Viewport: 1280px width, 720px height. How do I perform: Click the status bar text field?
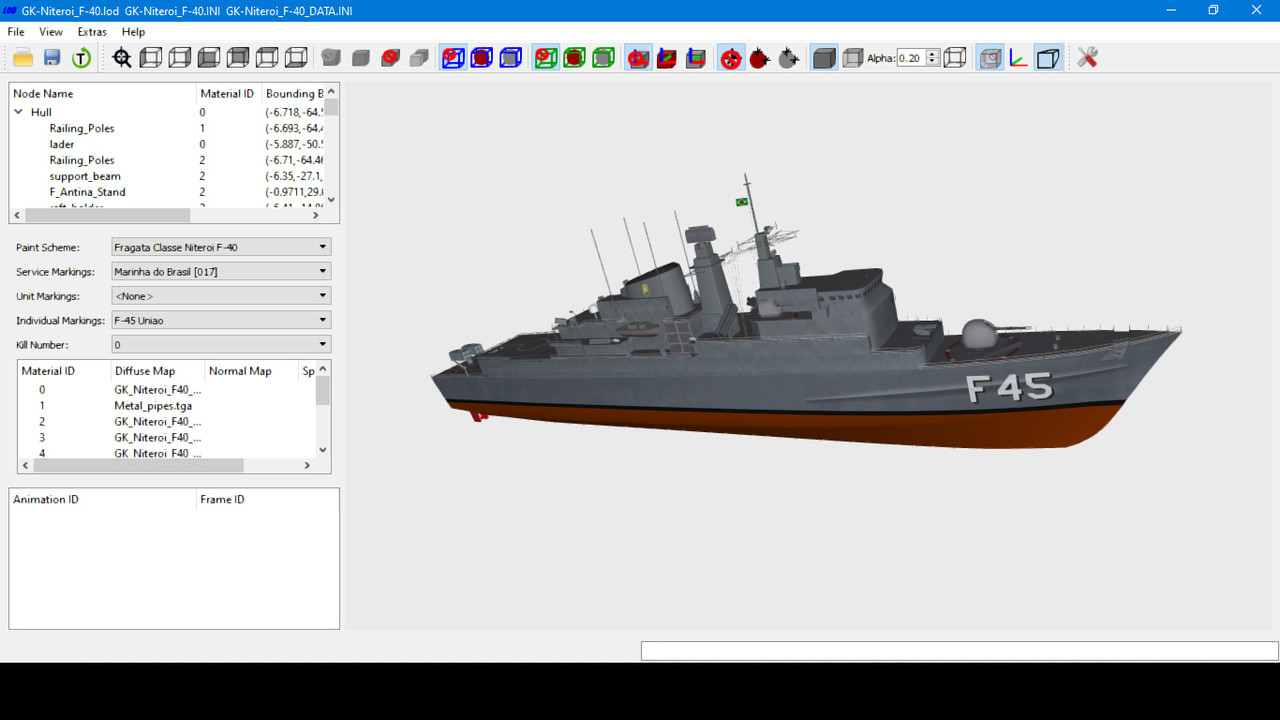coord(959,651)
